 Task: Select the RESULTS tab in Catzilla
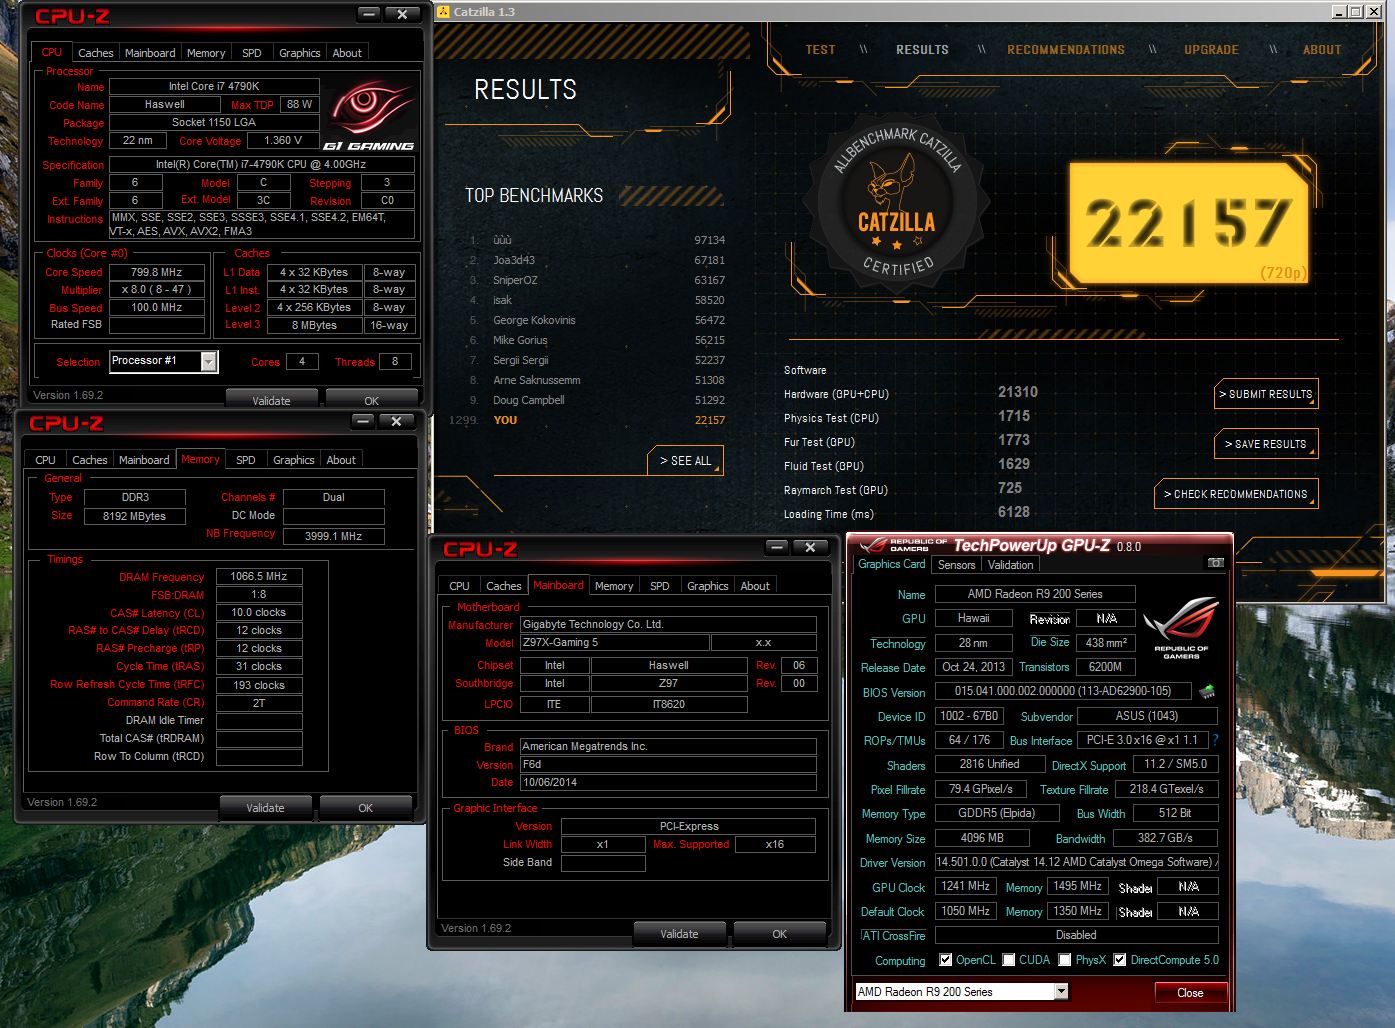pyautogui.click(x=922, y=49)
